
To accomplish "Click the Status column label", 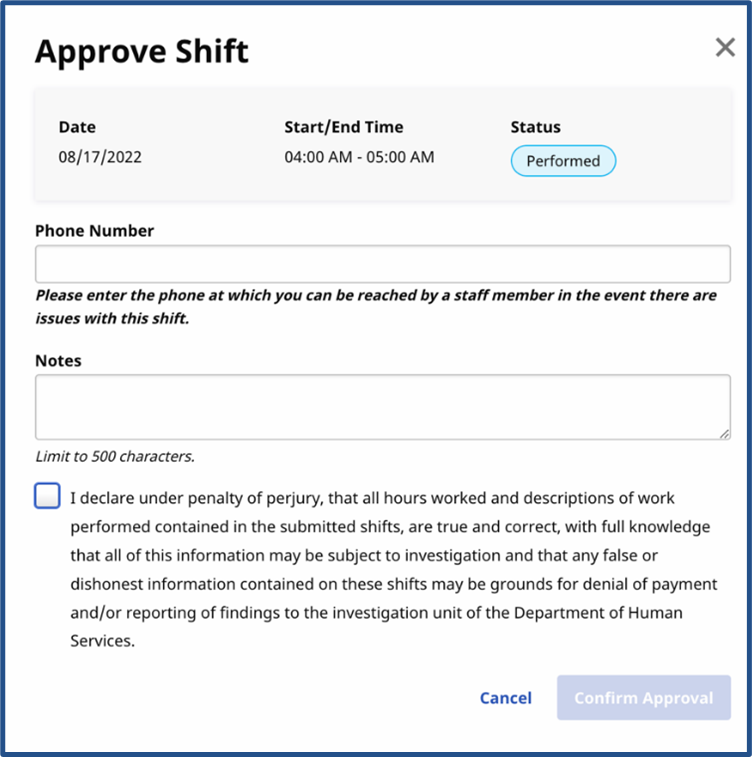I will tap(535, 127).
